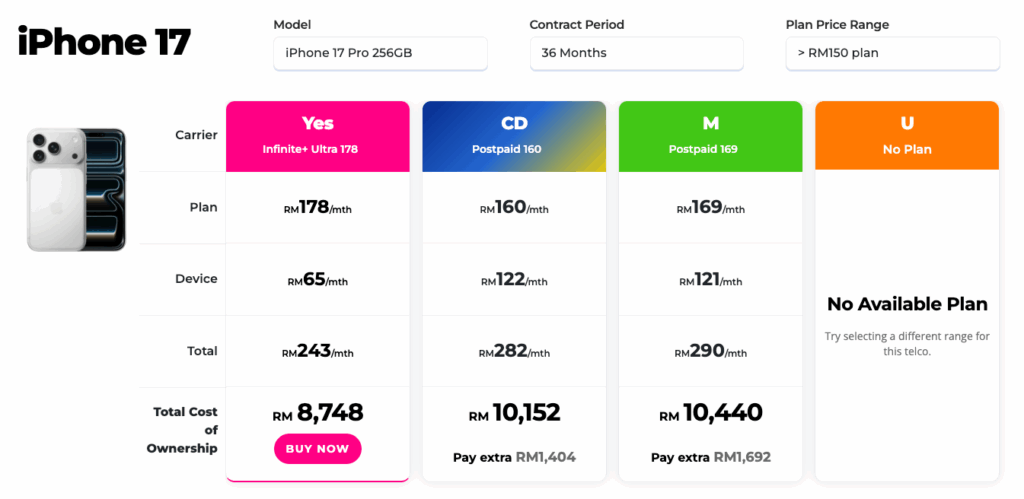Click the No Available Plan message
The width and height of the screenshot is (1024, 499).
tap(906, 304)
